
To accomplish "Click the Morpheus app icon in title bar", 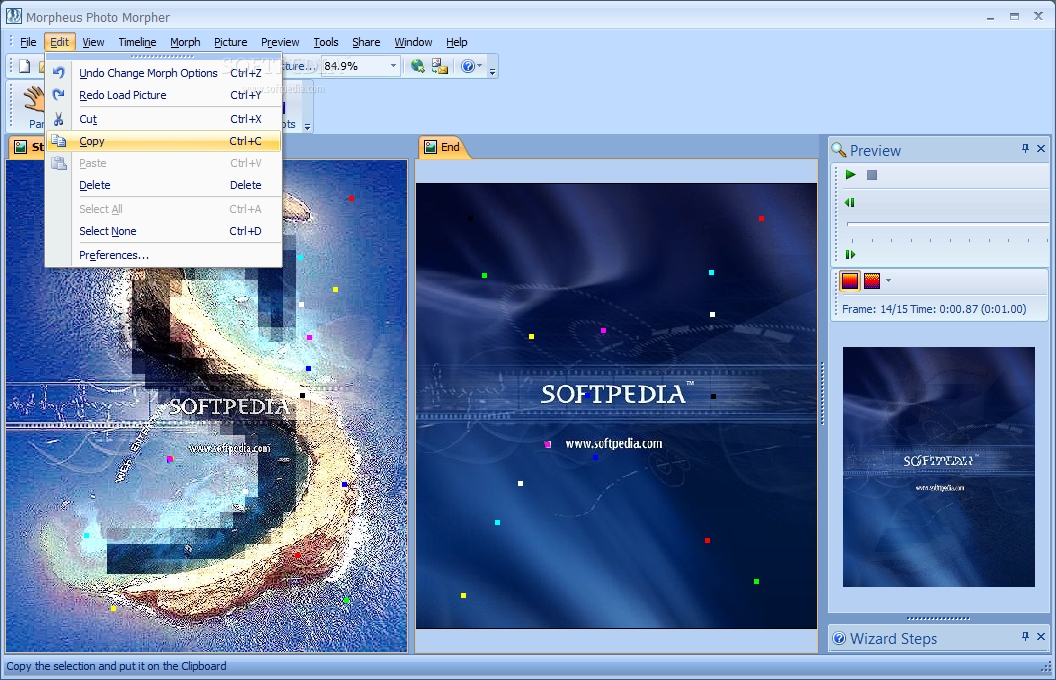I will point(13,16).
